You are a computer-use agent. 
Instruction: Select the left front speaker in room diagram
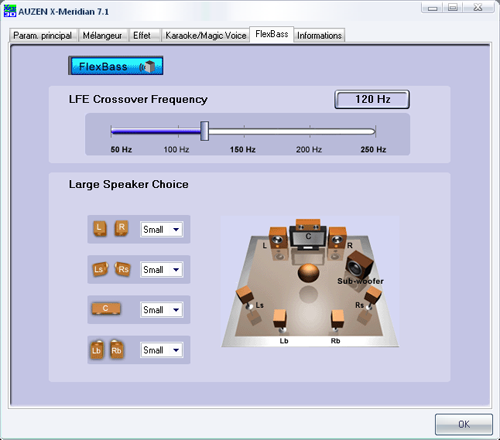click(278, 237)
